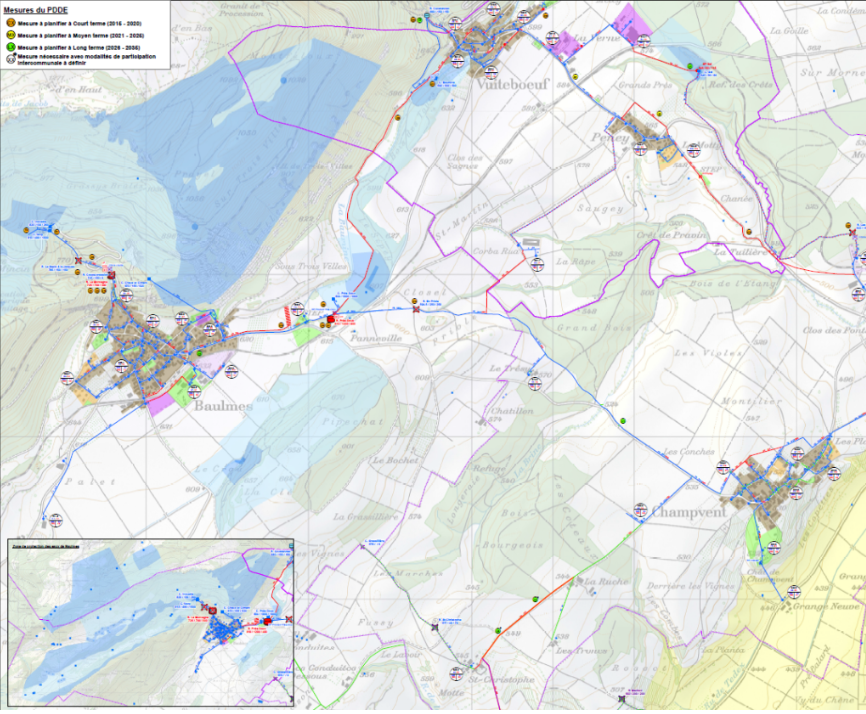
Task: Click the round marker left of Champvent label
Action: pos(640,513)
